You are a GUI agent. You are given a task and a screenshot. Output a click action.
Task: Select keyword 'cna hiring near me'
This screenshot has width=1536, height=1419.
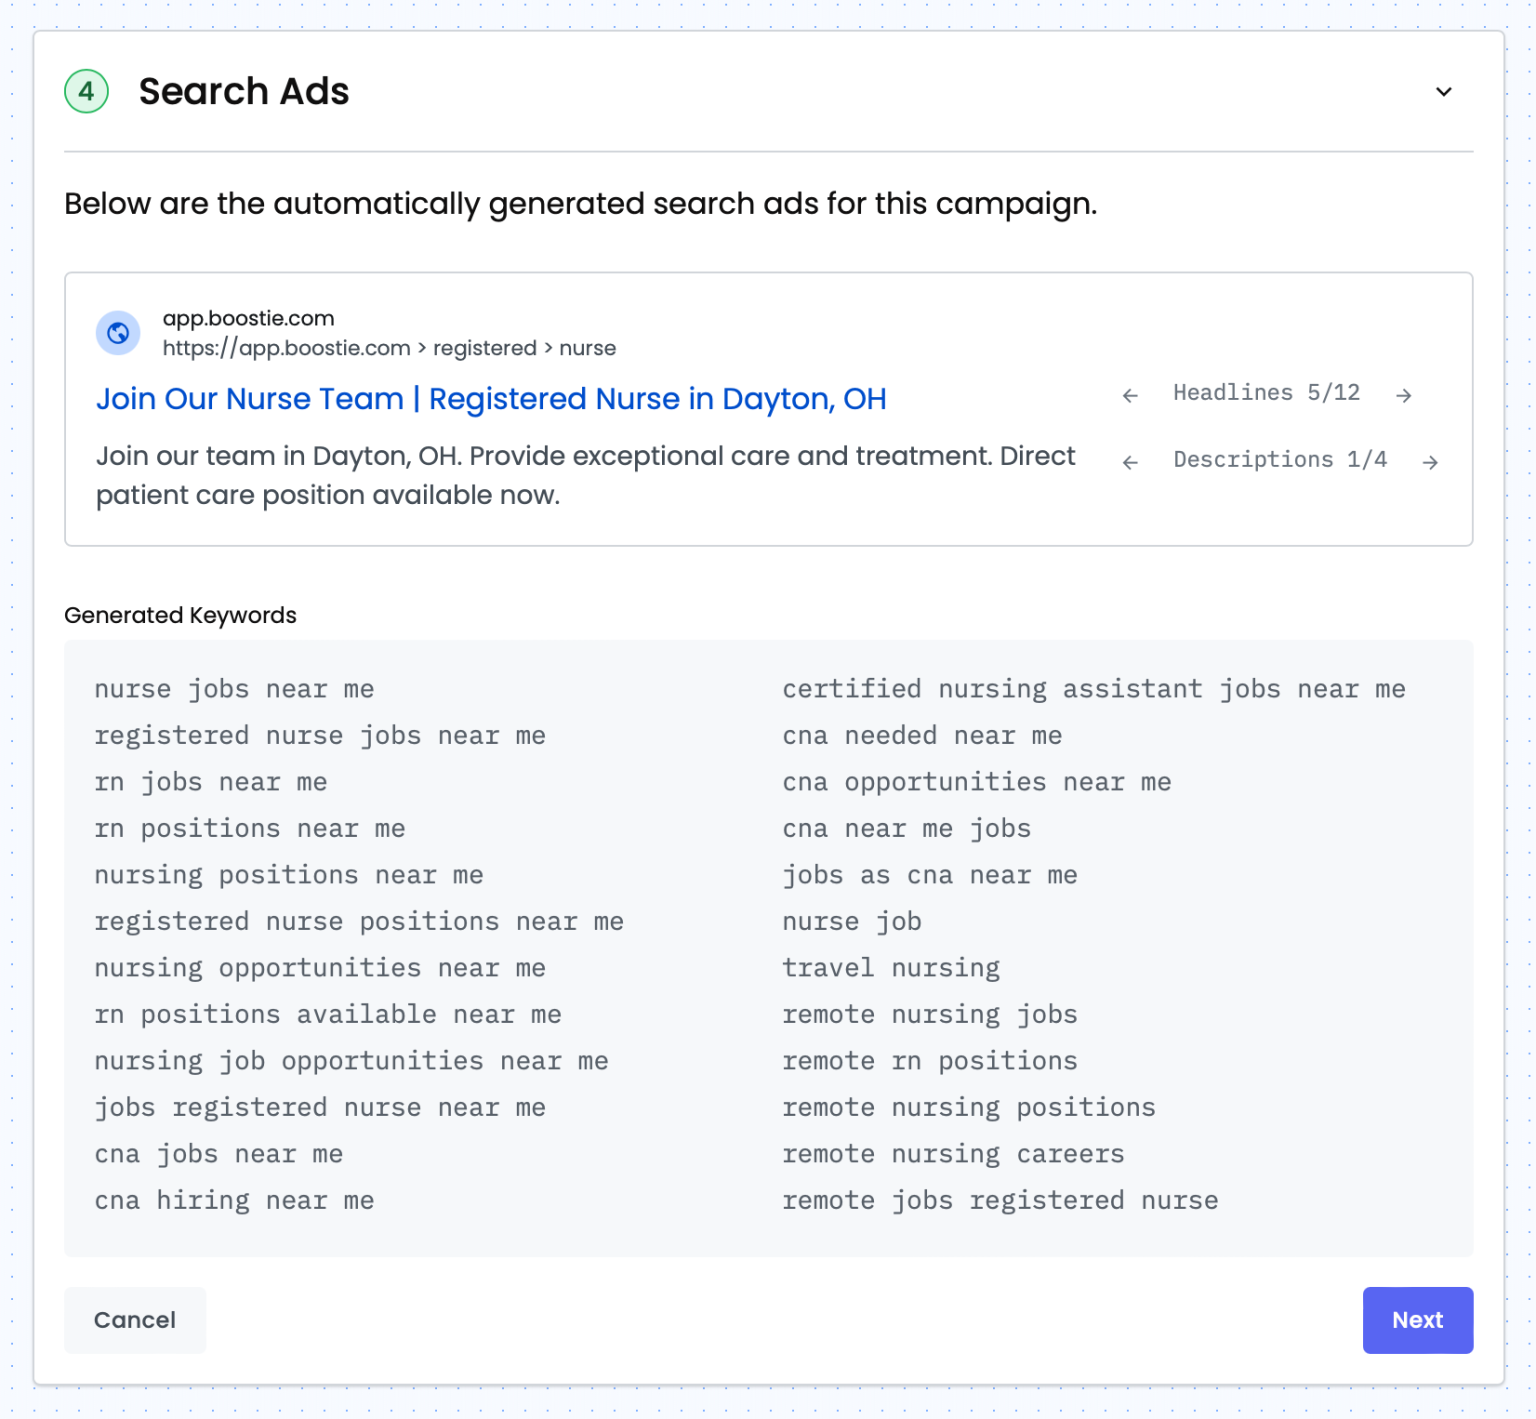pos(234,1201)
